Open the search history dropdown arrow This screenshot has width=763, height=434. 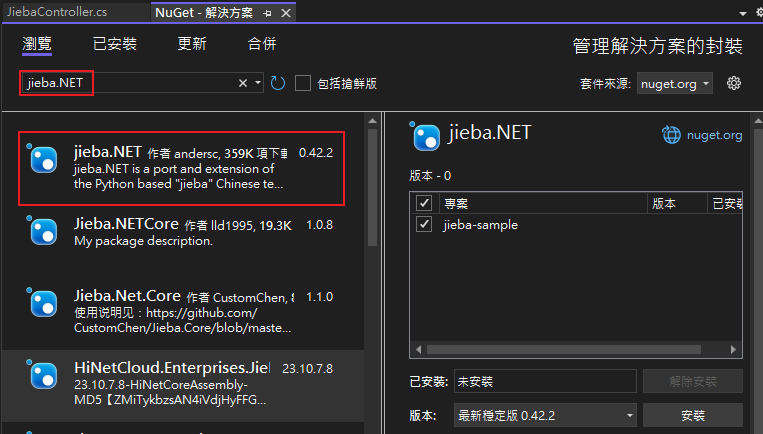[258, 83]
